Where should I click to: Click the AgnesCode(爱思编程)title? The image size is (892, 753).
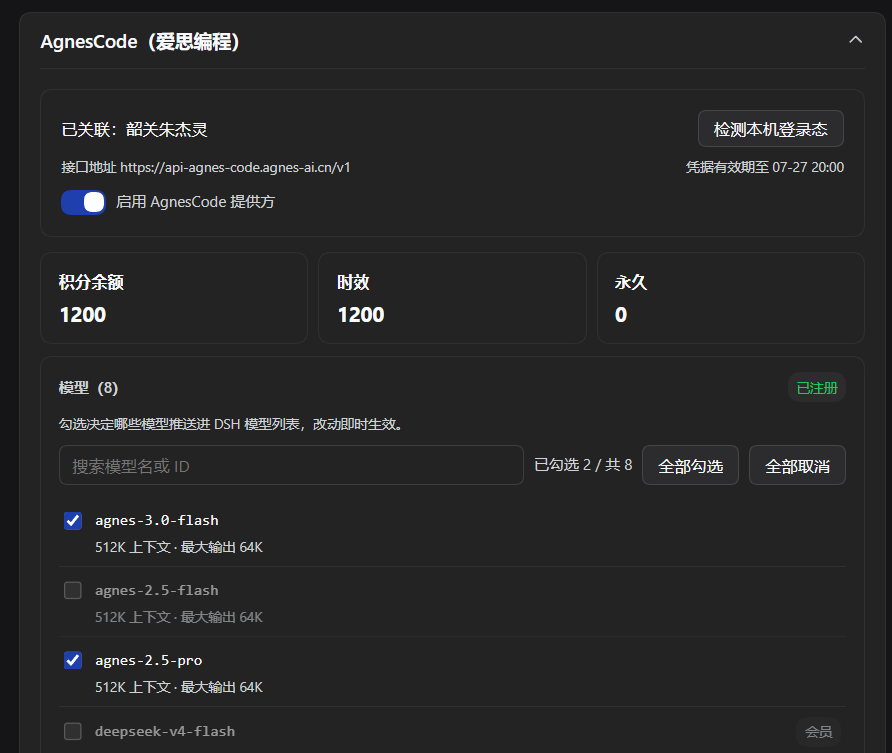coord(140,42)
